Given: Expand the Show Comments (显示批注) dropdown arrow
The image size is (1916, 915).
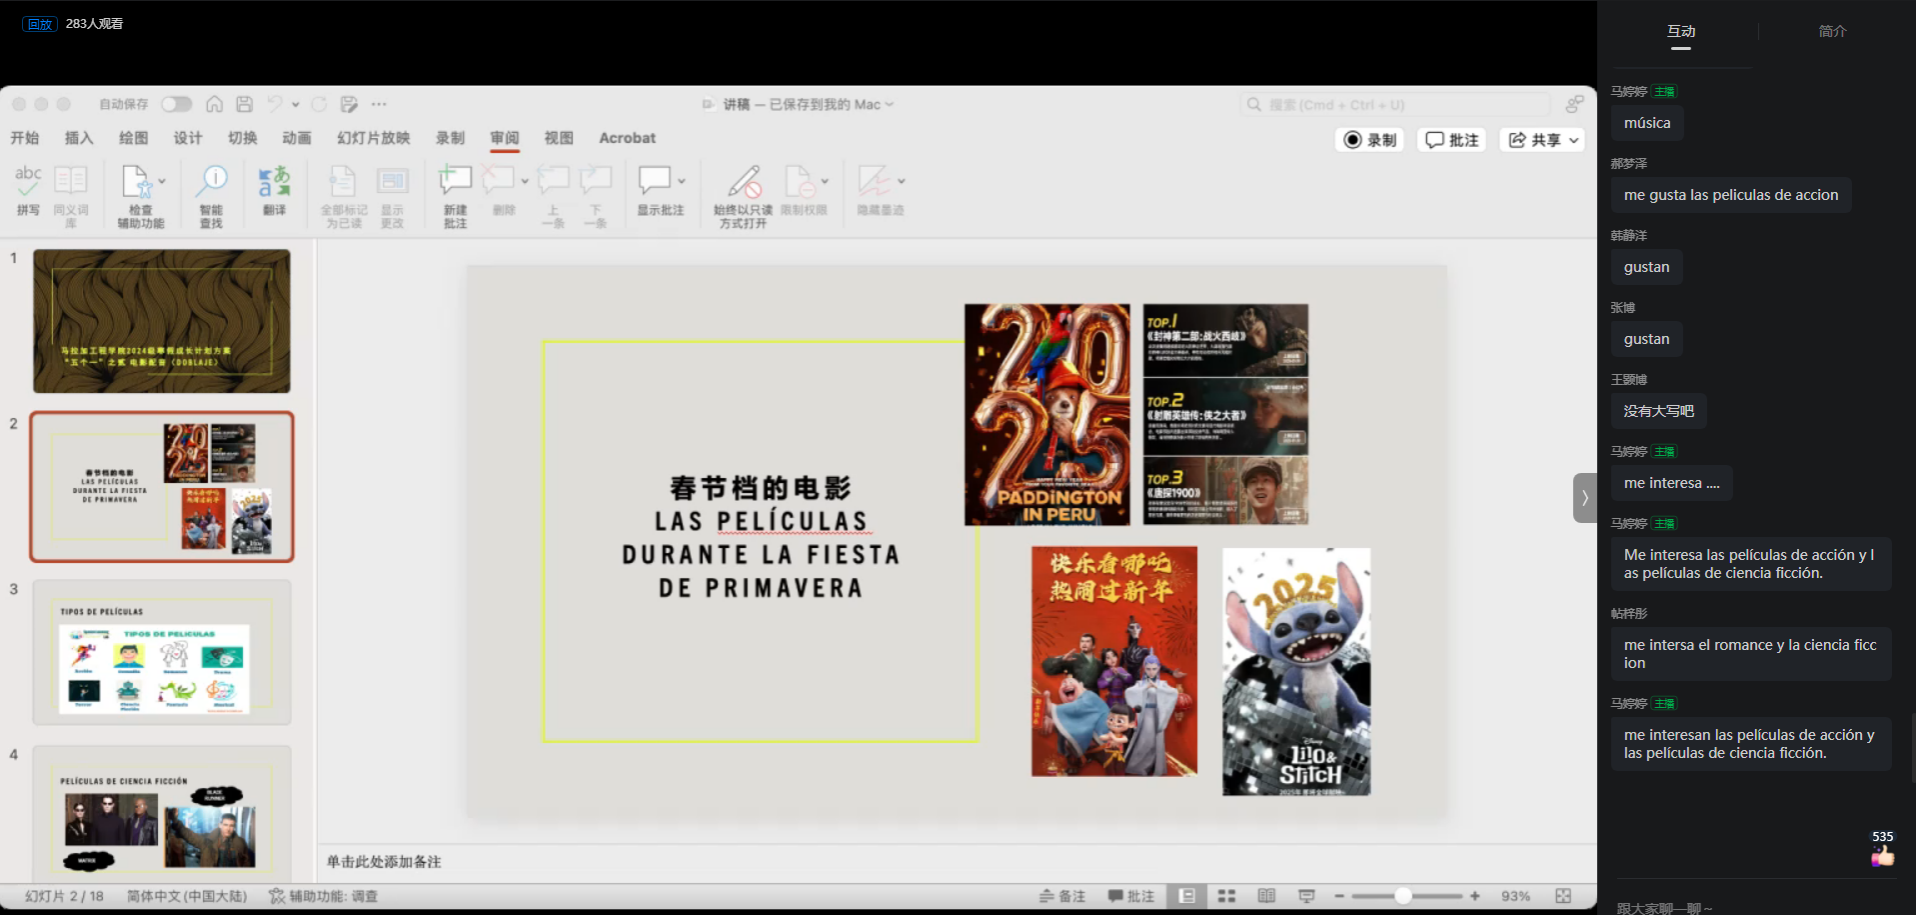Looking at the screenshot, I should 681,181.
